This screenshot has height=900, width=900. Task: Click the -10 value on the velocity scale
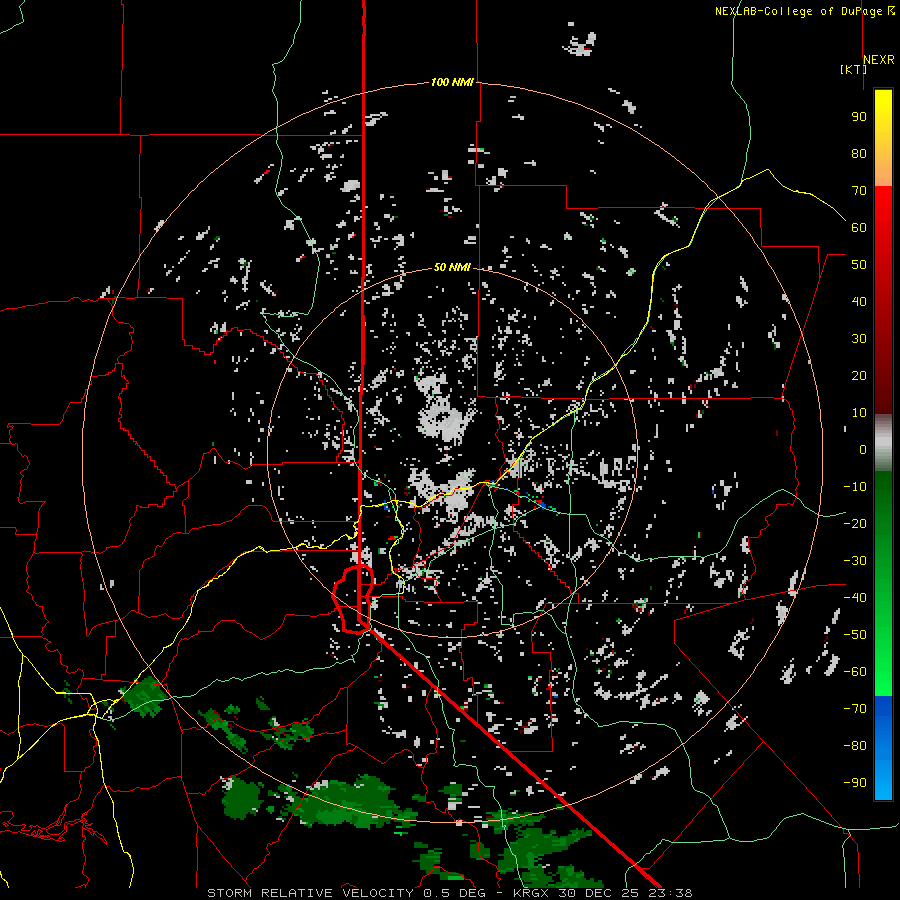855,487
